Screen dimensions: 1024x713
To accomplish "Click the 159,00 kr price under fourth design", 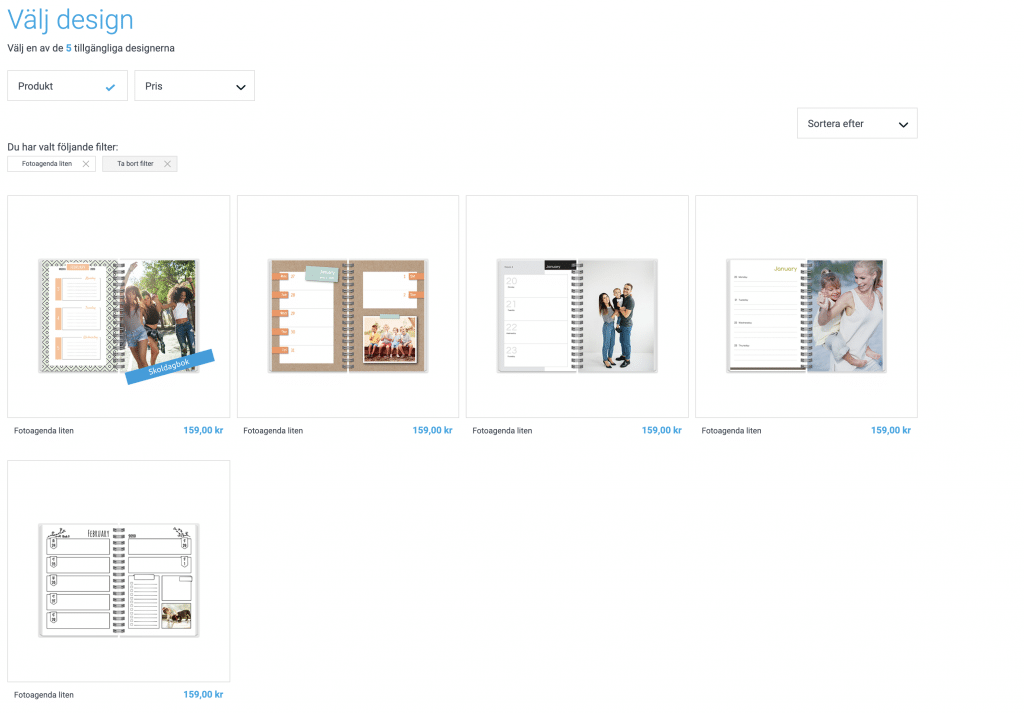I will pyautogui.click(x=890, y=431).
